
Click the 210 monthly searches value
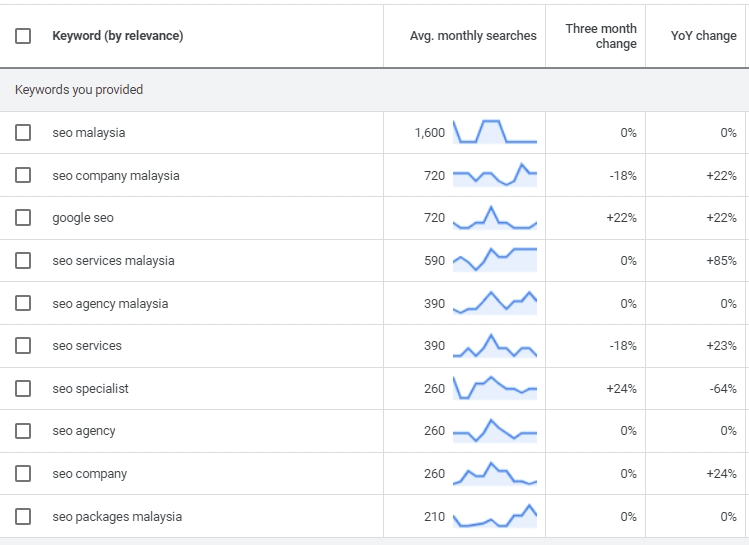click(x=435, y=517)
